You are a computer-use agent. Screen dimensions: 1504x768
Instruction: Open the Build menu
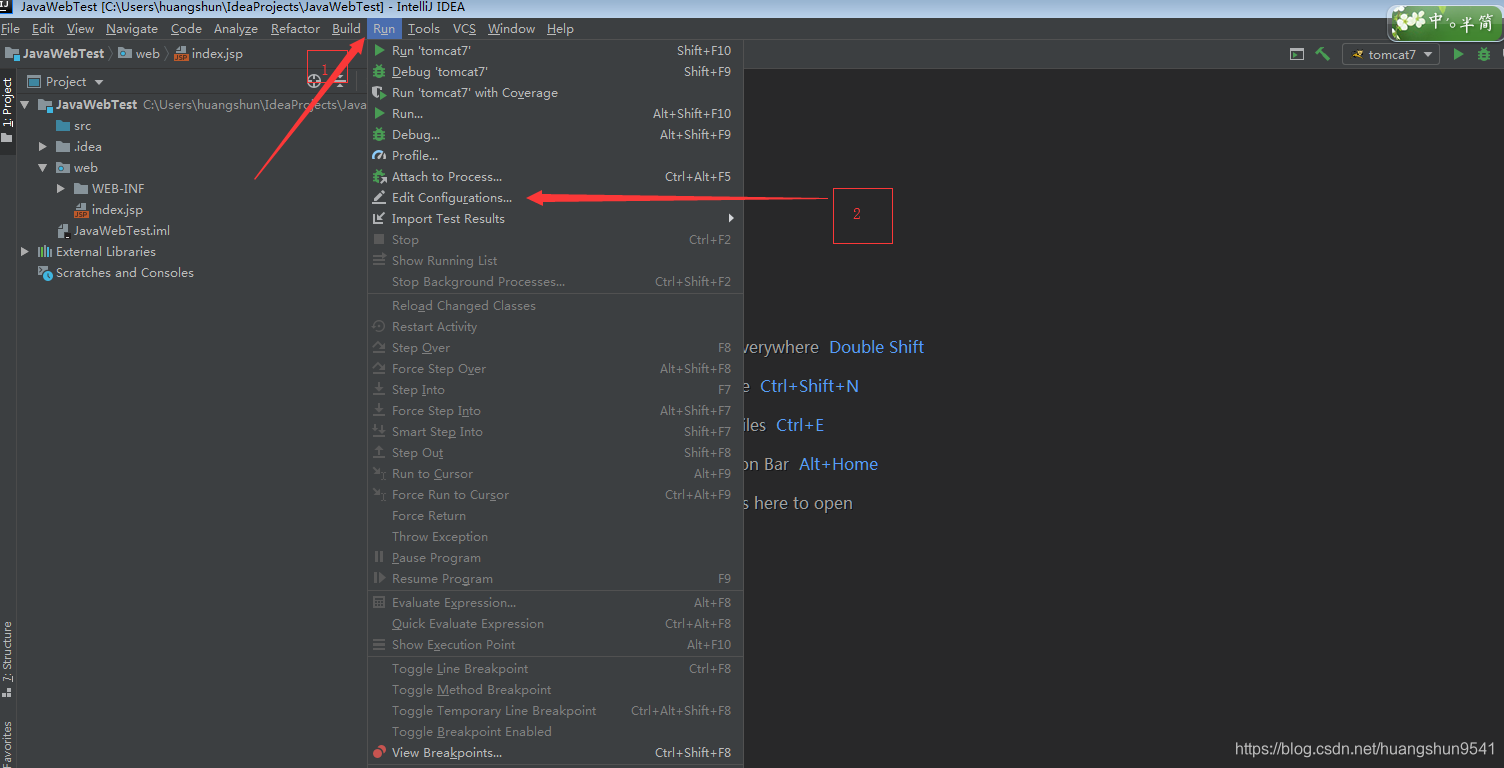click(346, 28)
